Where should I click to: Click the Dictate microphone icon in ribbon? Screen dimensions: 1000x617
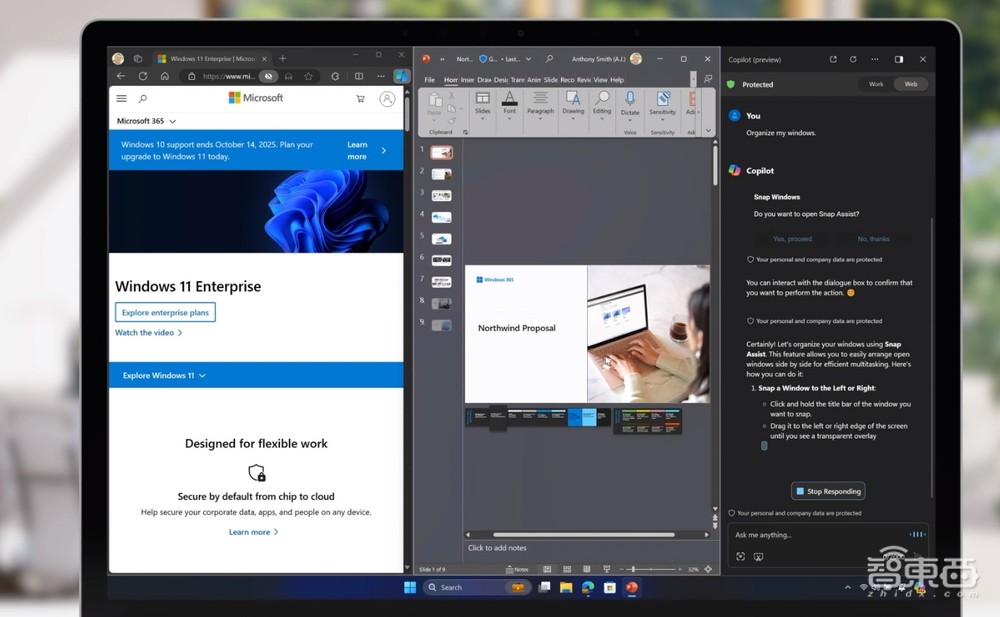[630, 99]
